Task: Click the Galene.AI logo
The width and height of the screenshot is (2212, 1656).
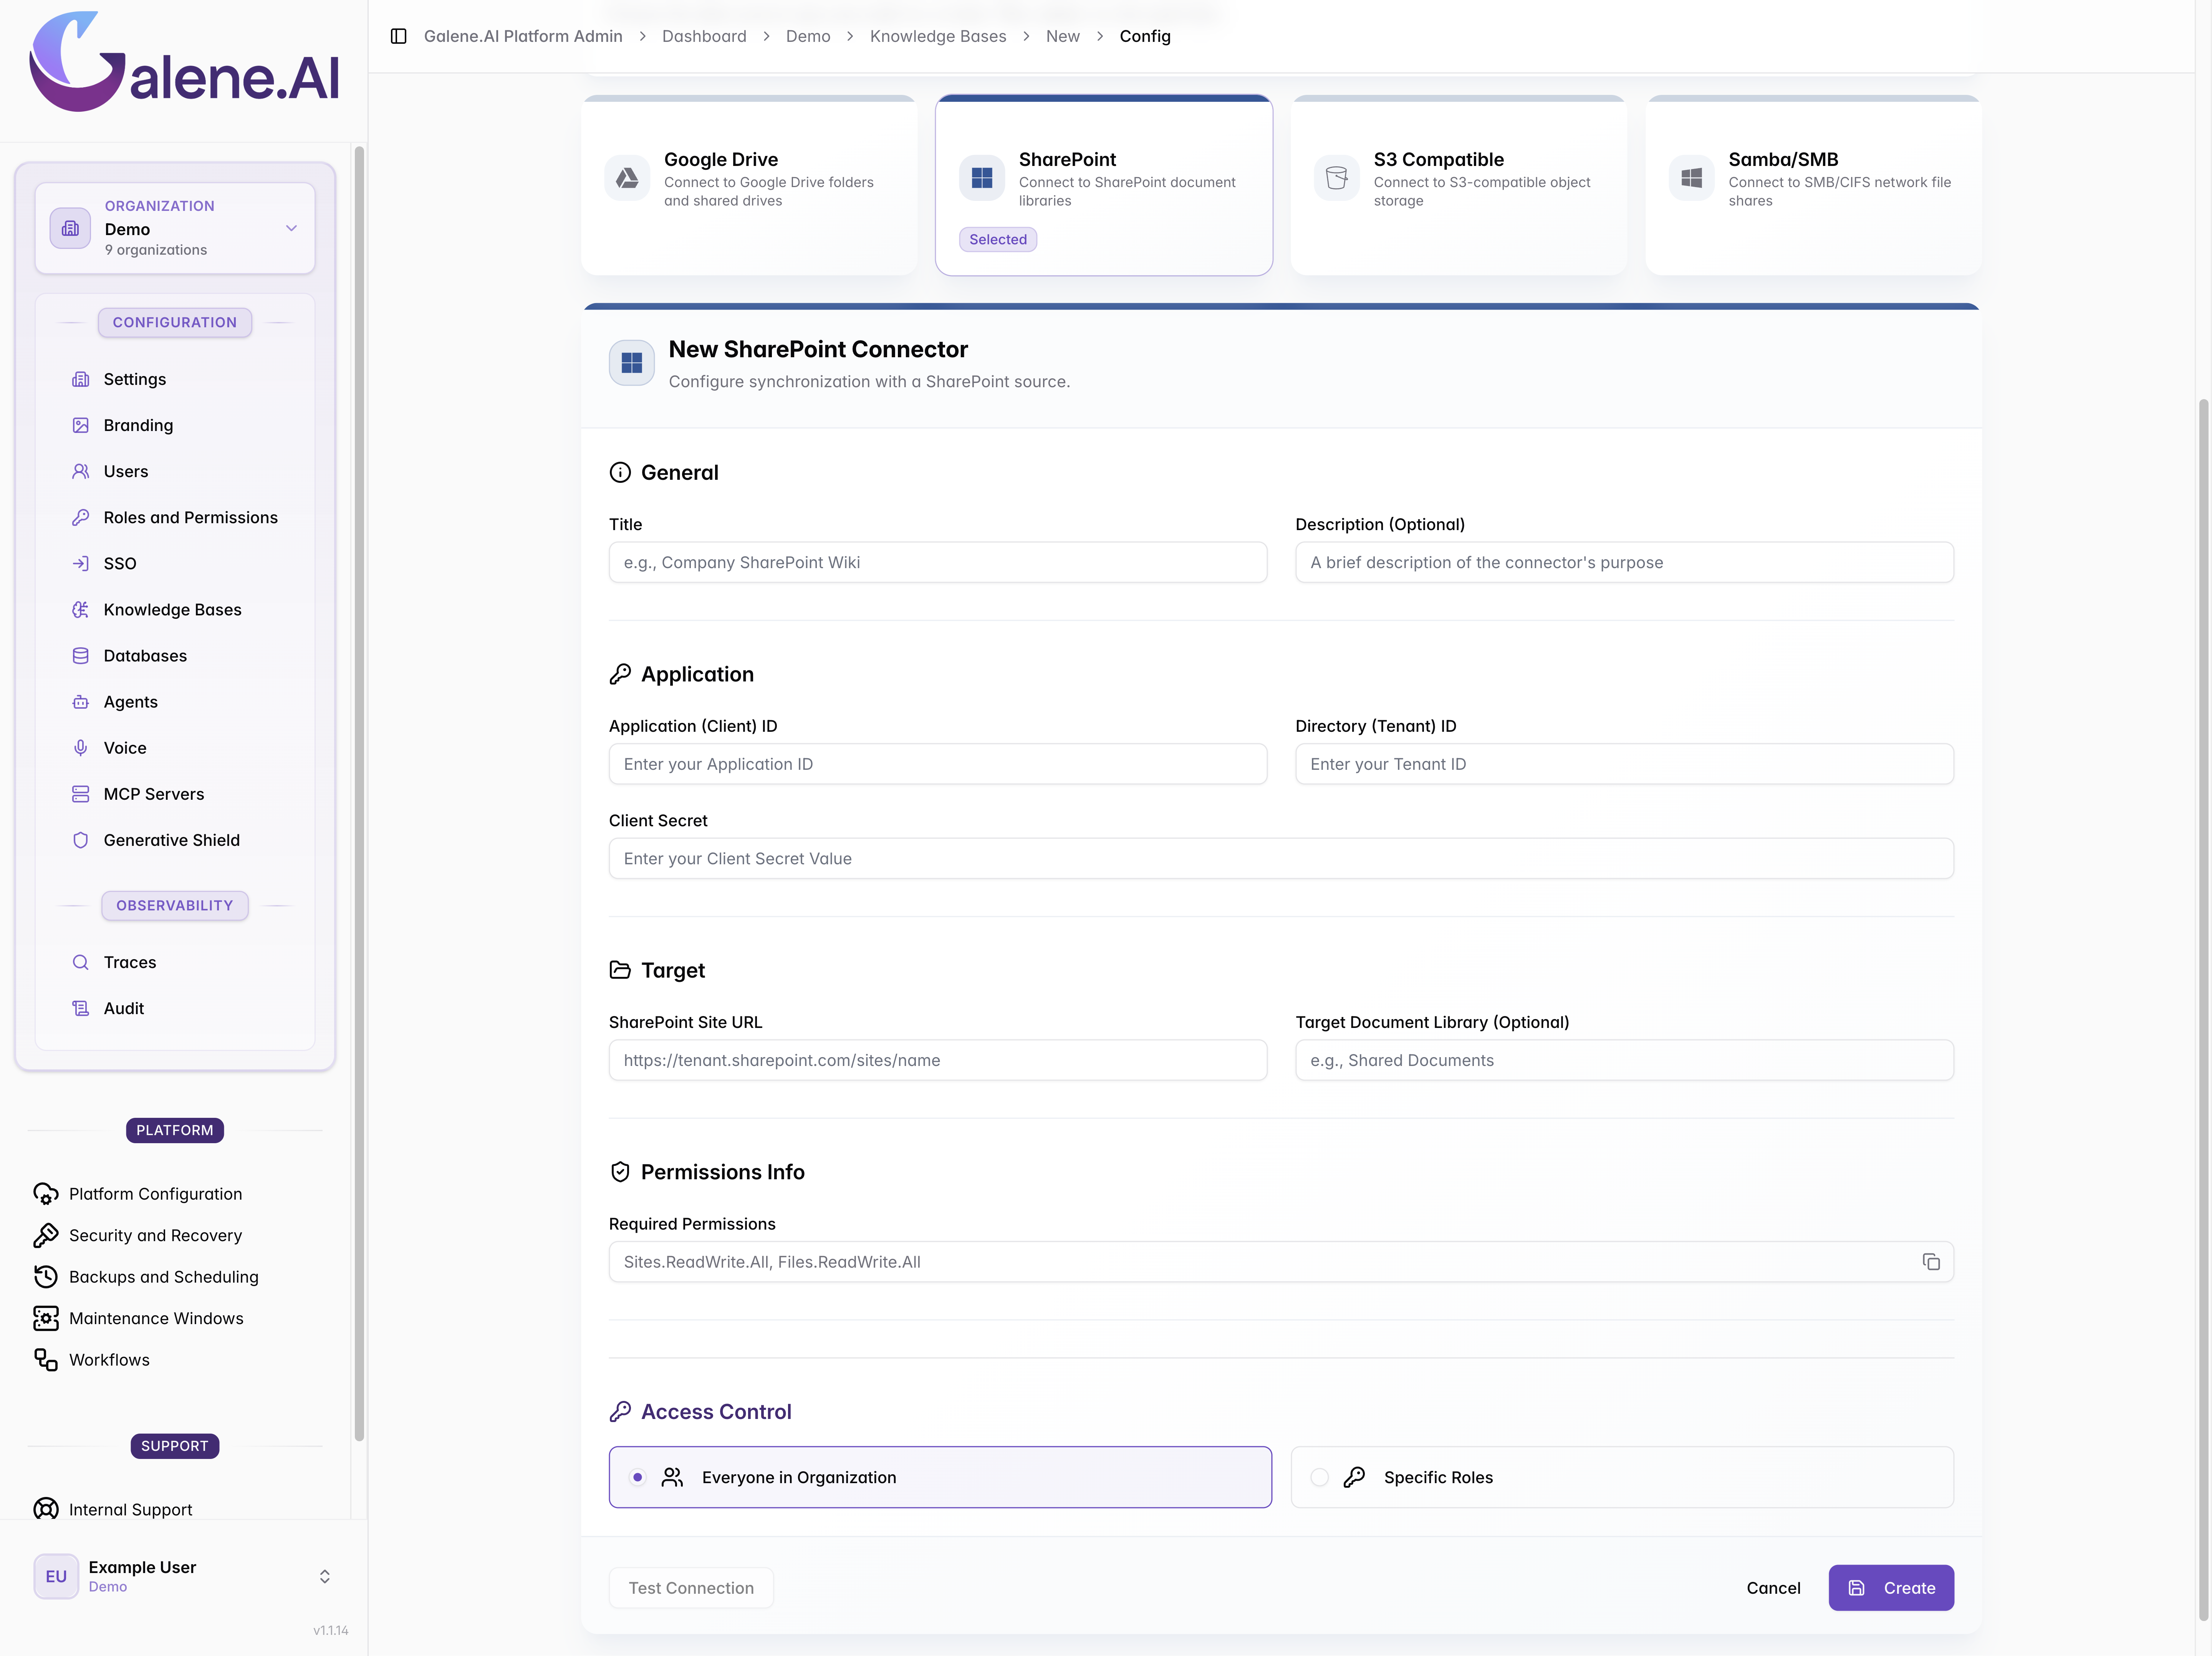Action: (184, 62)
